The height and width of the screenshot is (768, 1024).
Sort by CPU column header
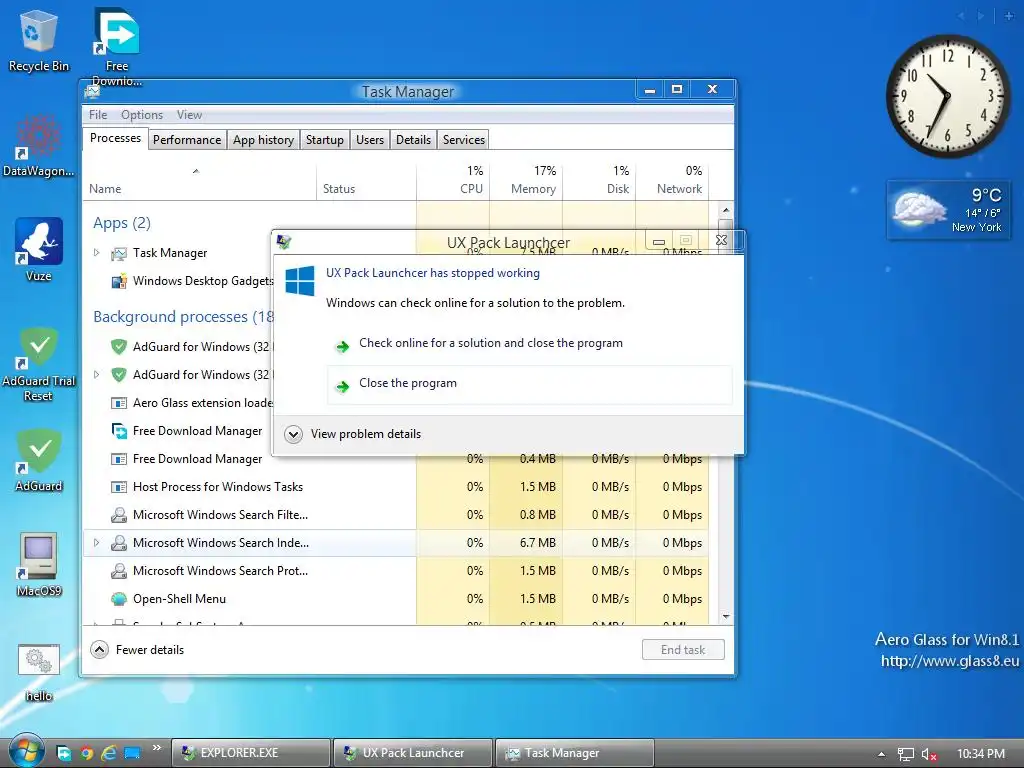453,181
